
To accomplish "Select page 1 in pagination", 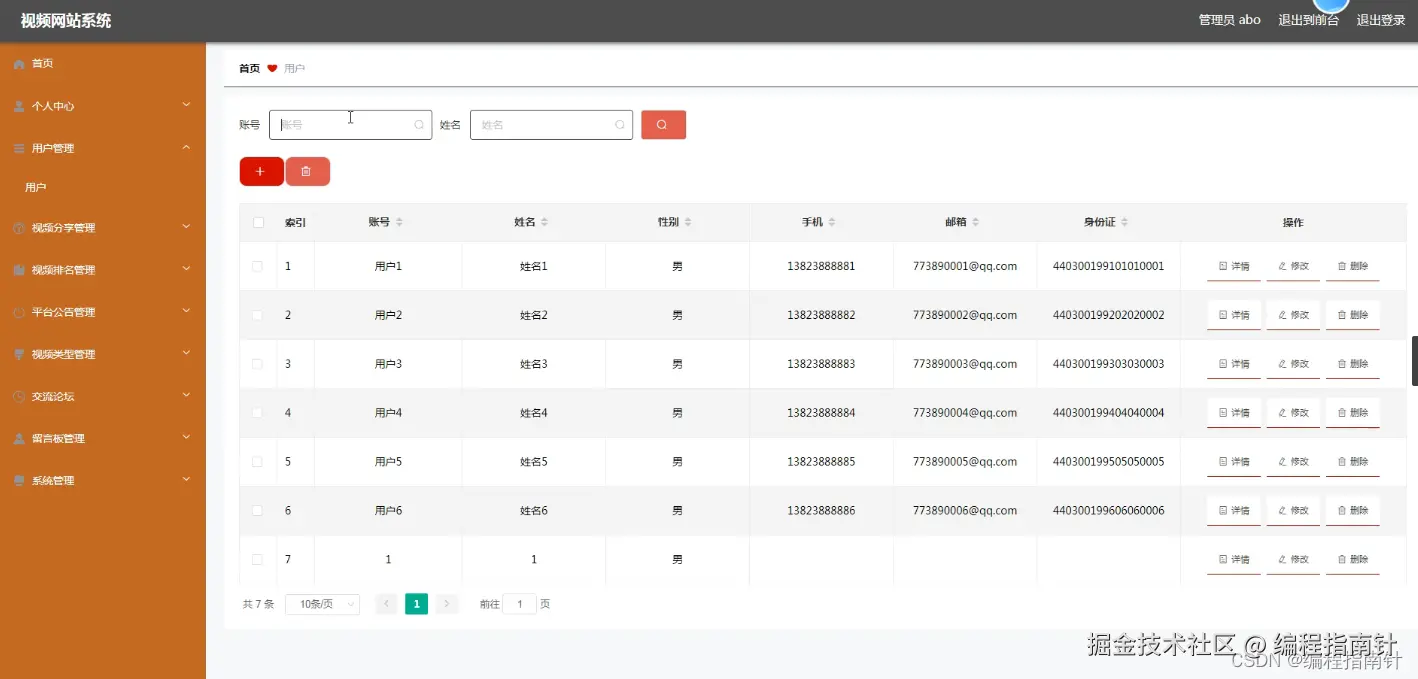I will coord(416,604).
